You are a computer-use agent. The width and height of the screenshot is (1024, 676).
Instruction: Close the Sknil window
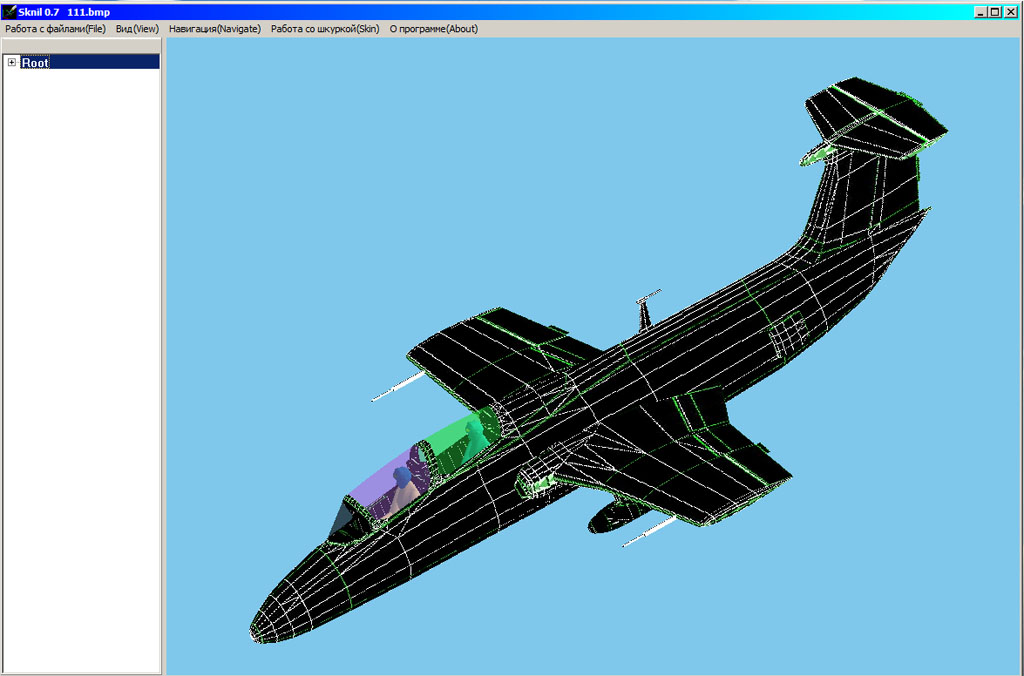point(1010,12)
